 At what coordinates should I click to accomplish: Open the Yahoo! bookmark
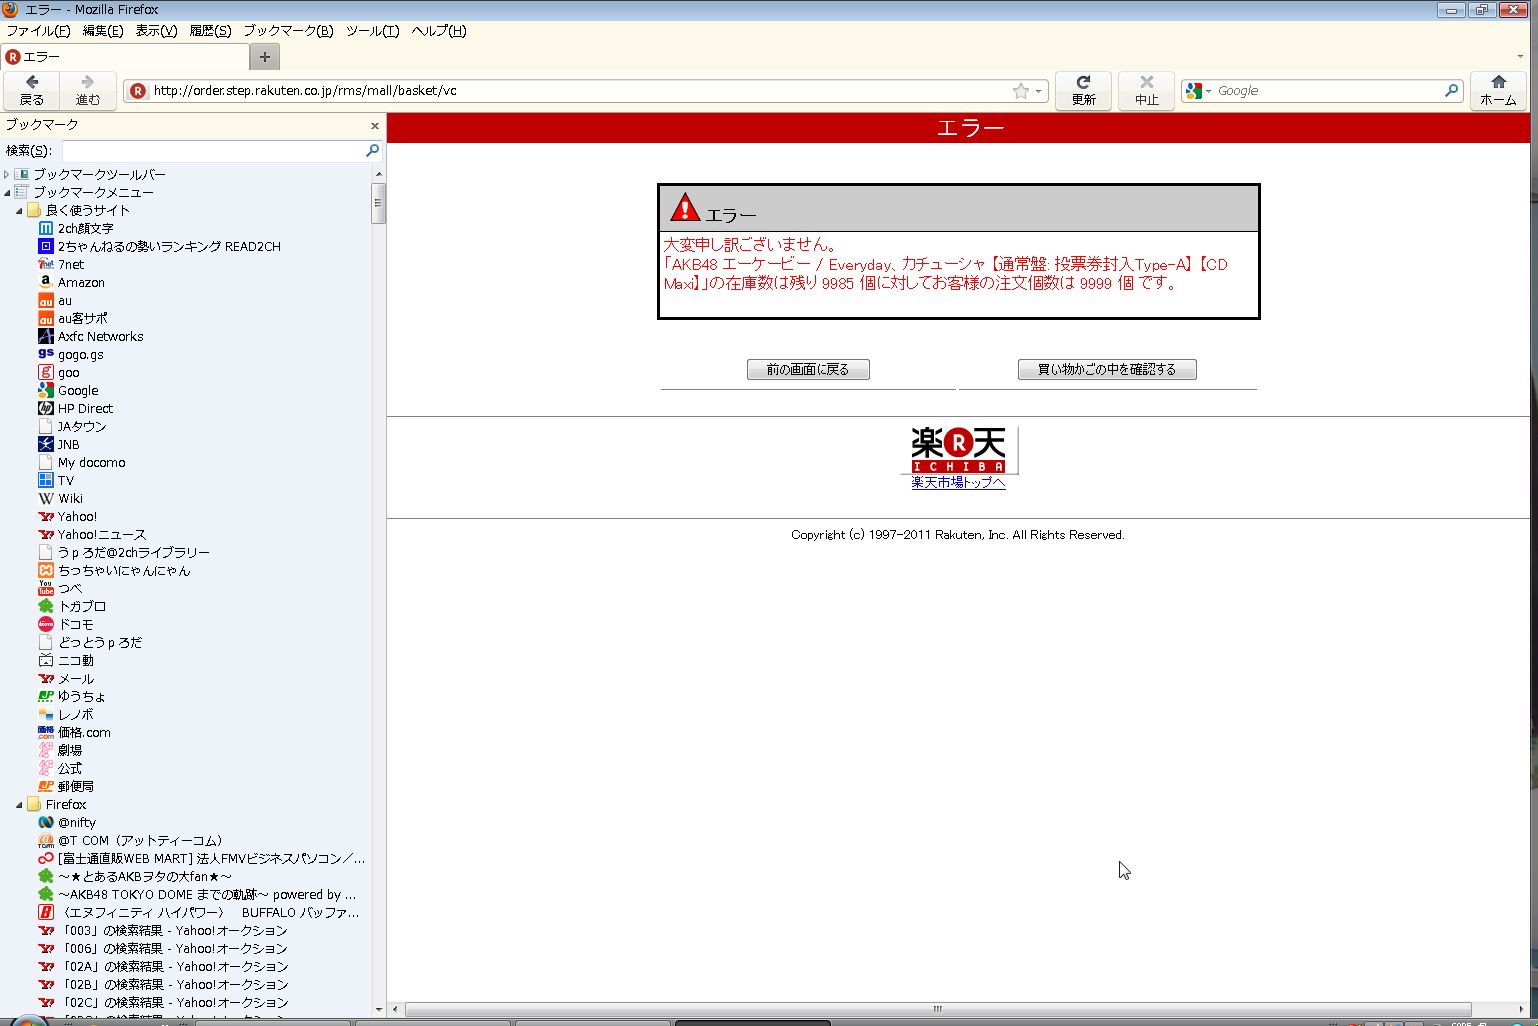67,517
